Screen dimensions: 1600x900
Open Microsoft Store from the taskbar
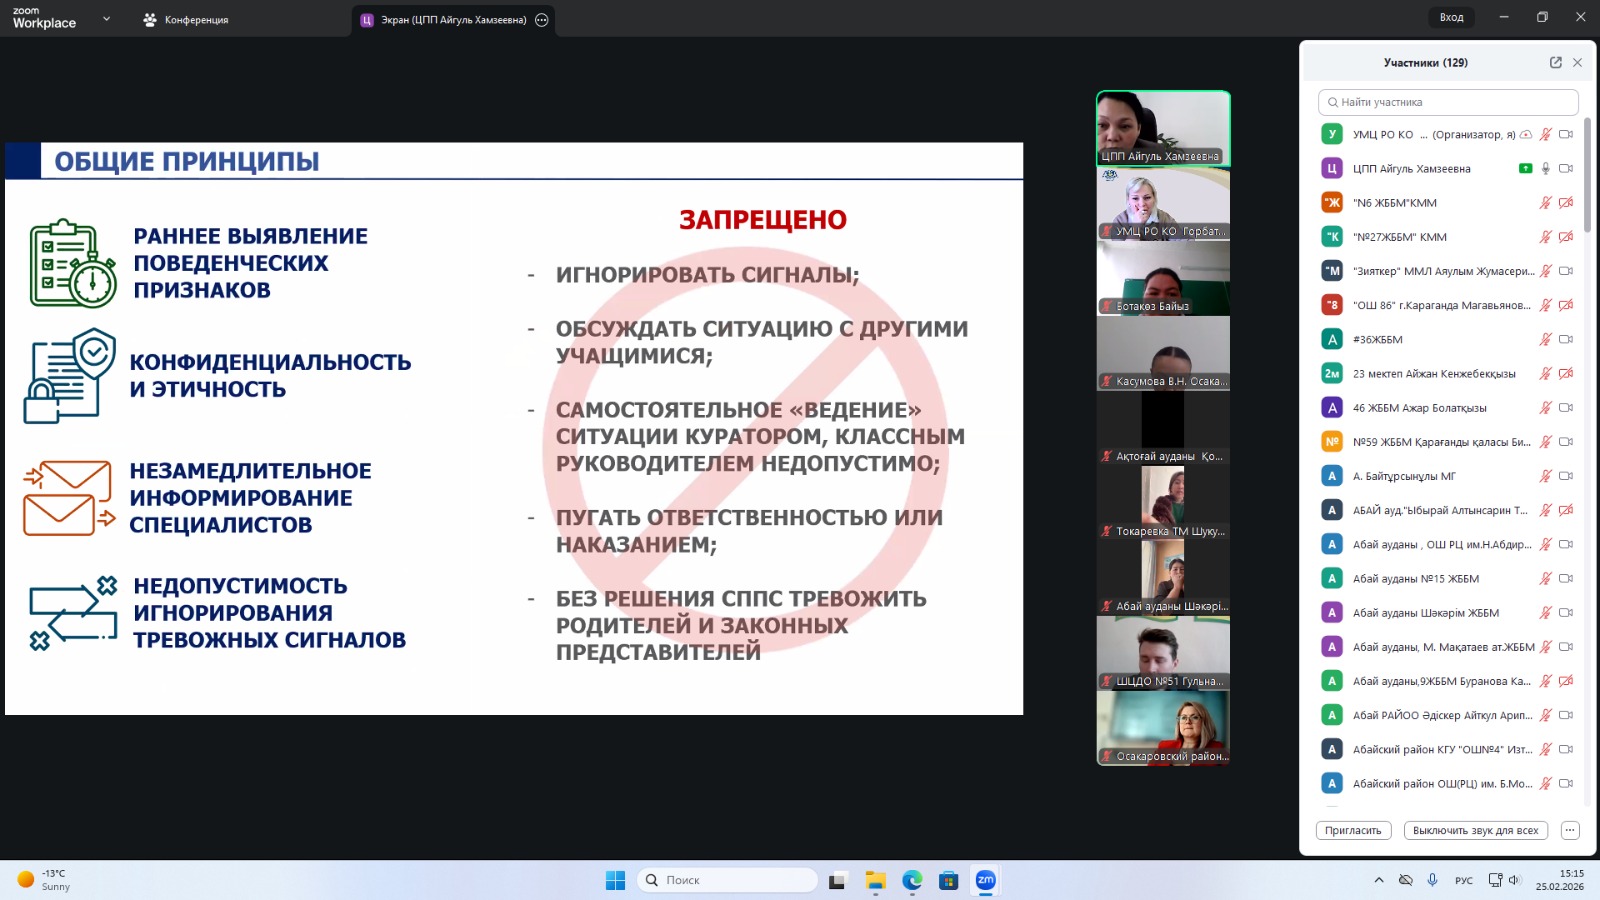coord(948,880)
